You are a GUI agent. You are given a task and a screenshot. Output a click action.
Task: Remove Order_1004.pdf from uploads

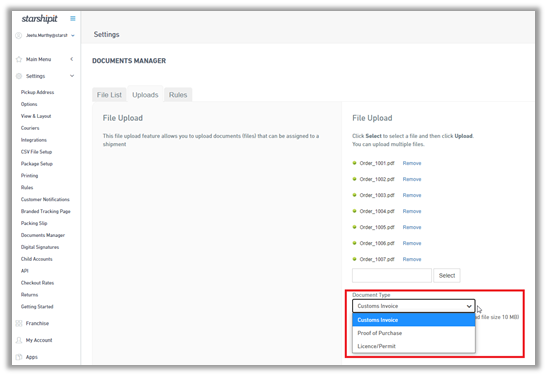pos(412,211)
